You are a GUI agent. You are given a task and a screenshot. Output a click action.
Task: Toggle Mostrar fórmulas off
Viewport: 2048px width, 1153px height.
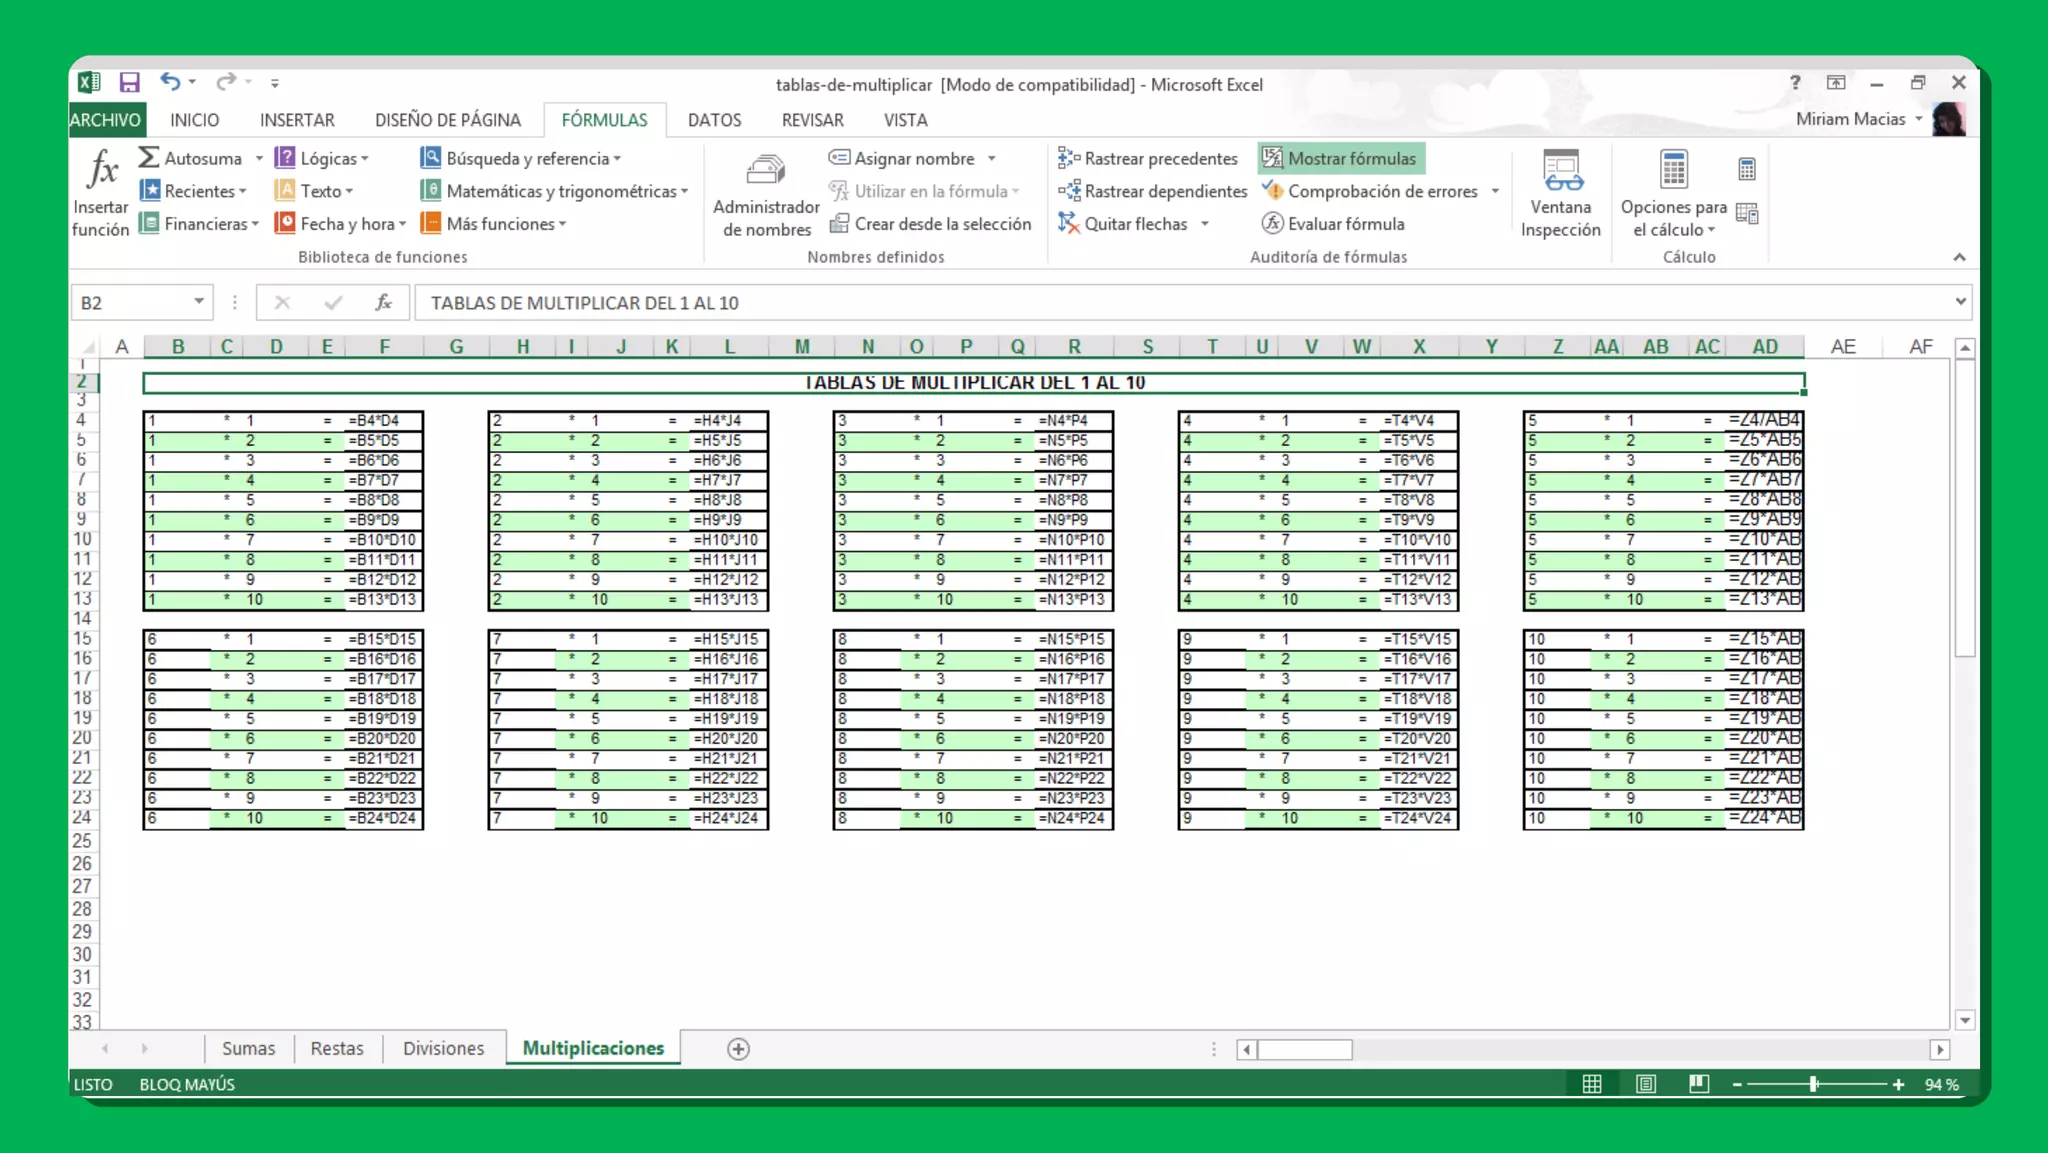click(x=1340, y=158)
